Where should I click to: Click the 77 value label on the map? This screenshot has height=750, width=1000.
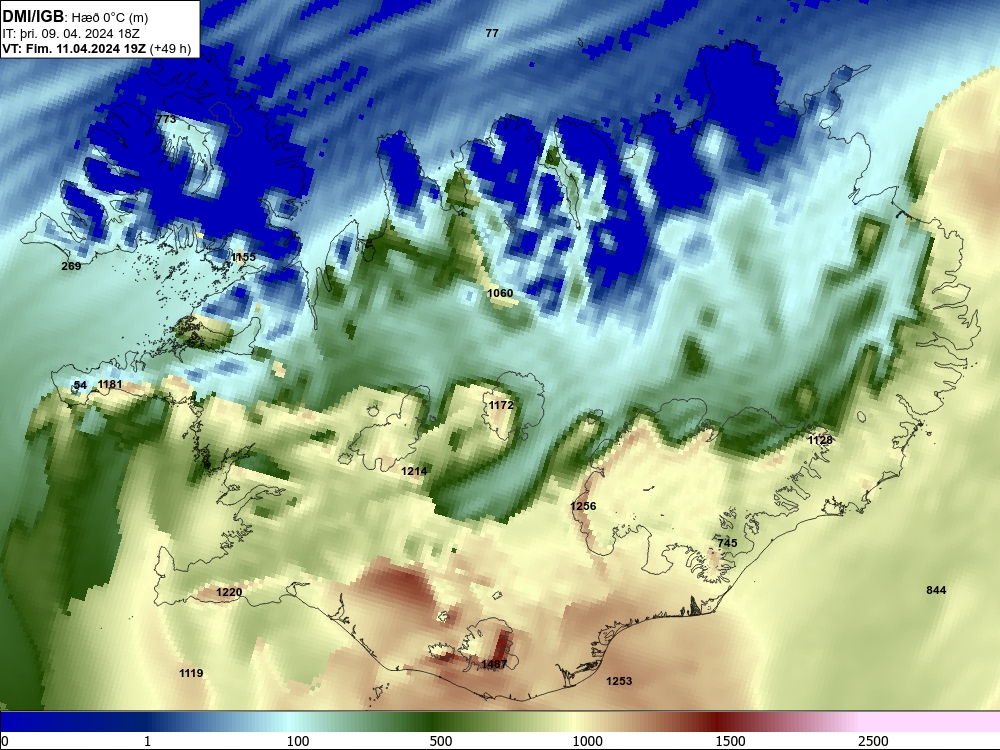point(492,33)
